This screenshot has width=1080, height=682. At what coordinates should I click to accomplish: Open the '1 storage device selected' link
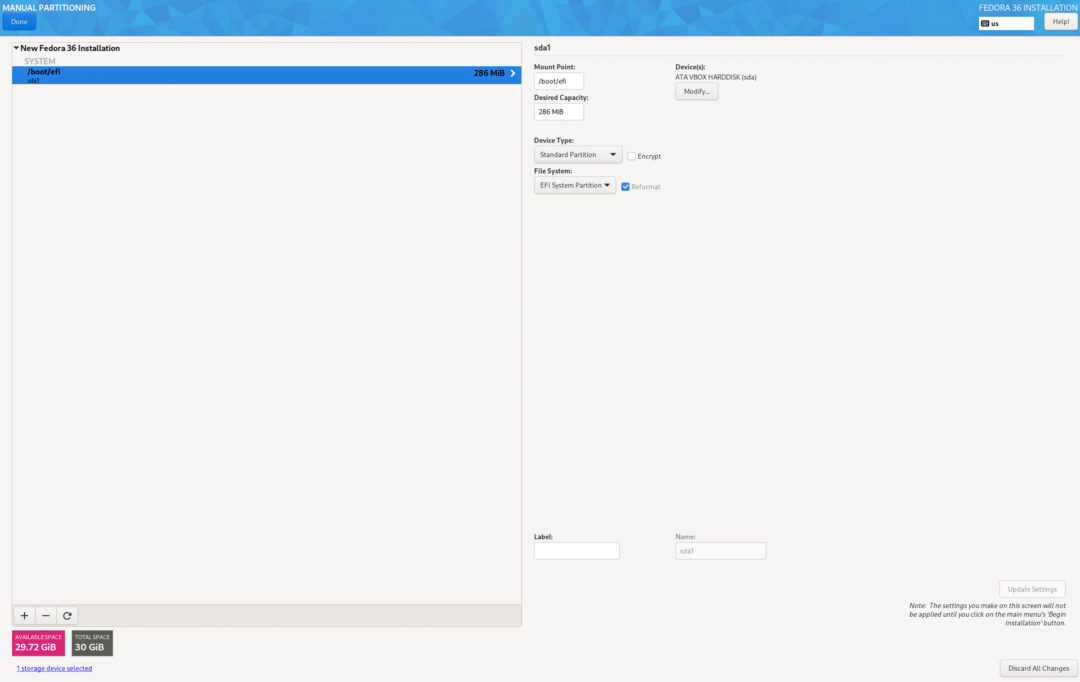tap(54, 668)
